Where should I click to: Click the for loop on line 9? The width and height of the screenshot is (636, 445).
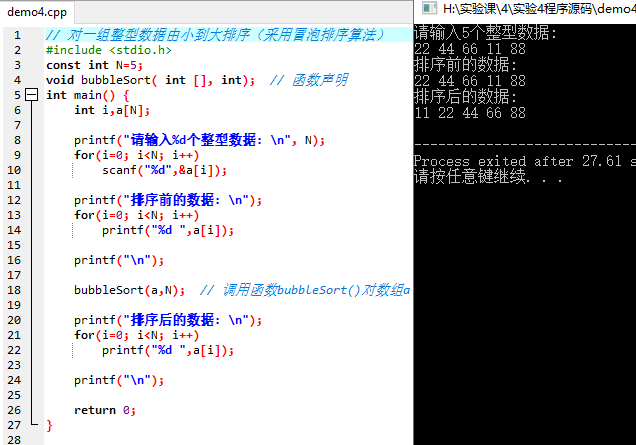[x=136, y=155]
